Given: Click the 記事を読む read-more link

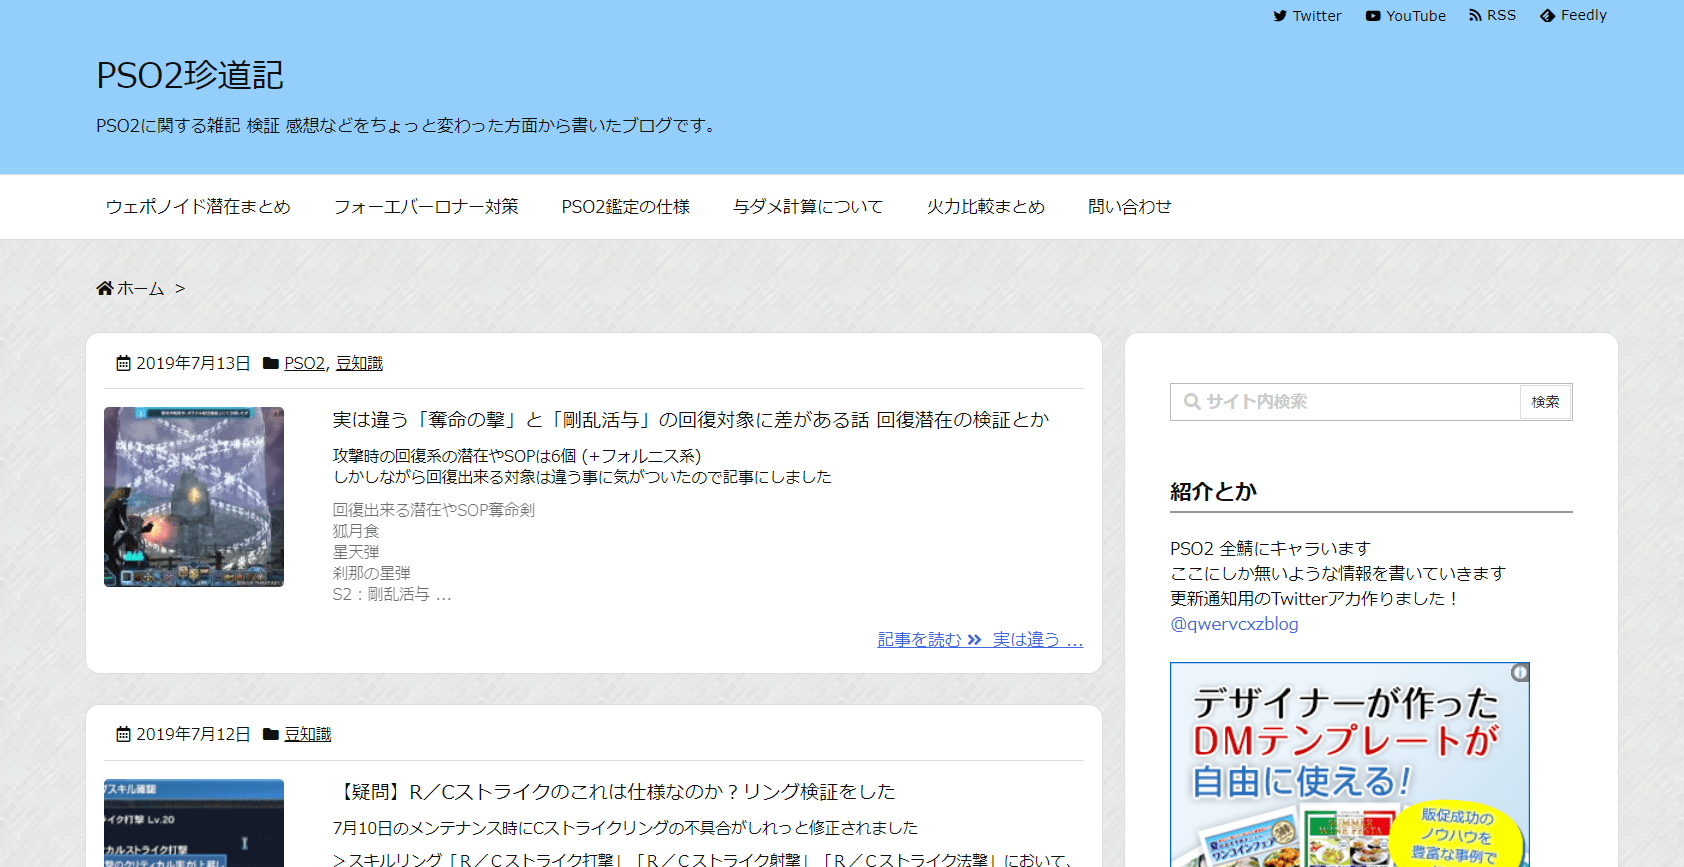Looking at the screenshot, I should (x=980, y=639).
